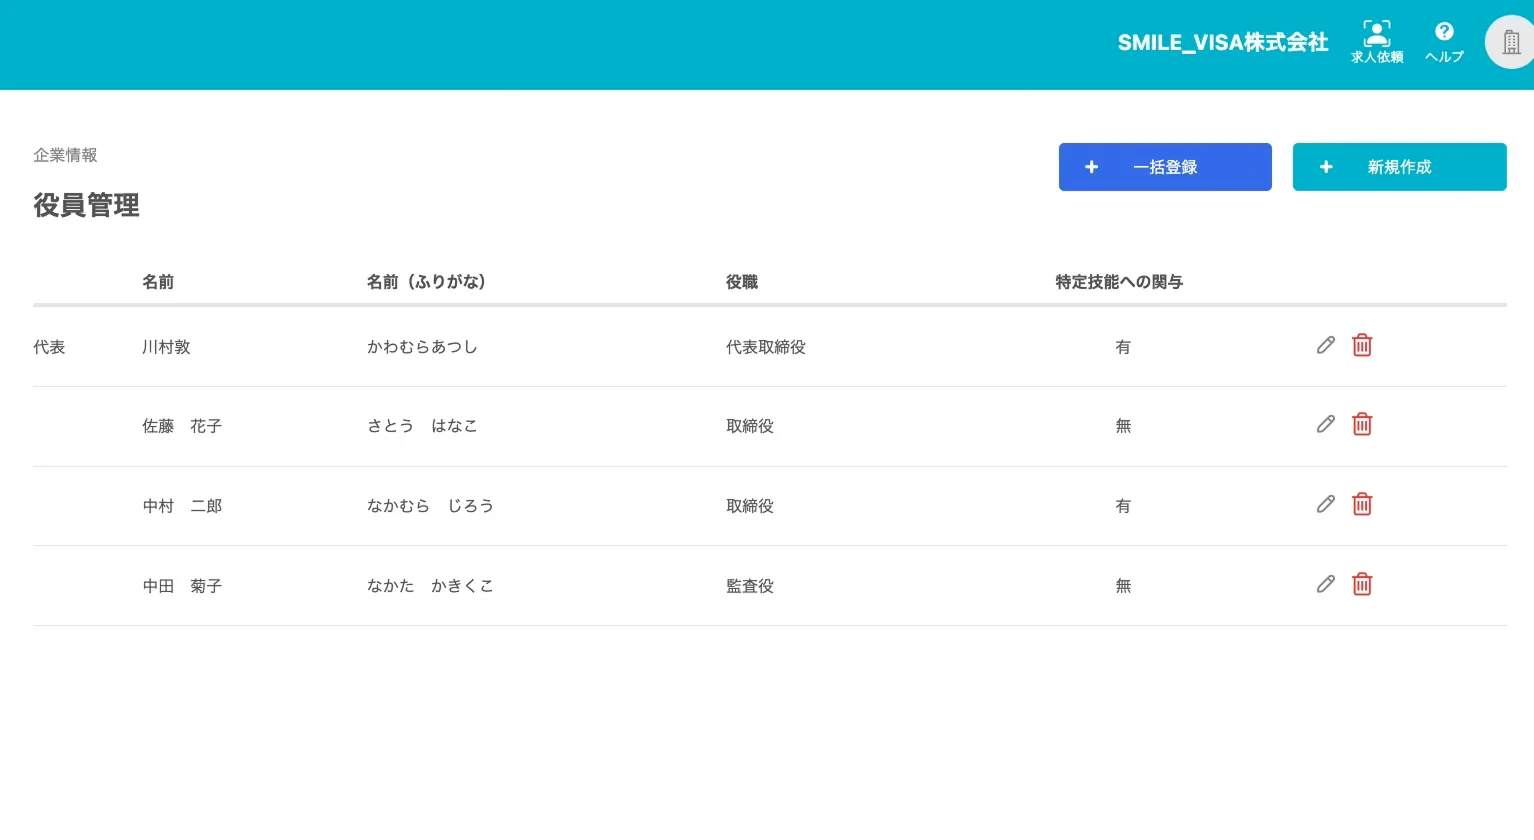This screenshot has height=840, width=1534.
Task: Select the 特定技能への関与 column header
Action: tap(1119, 281)
